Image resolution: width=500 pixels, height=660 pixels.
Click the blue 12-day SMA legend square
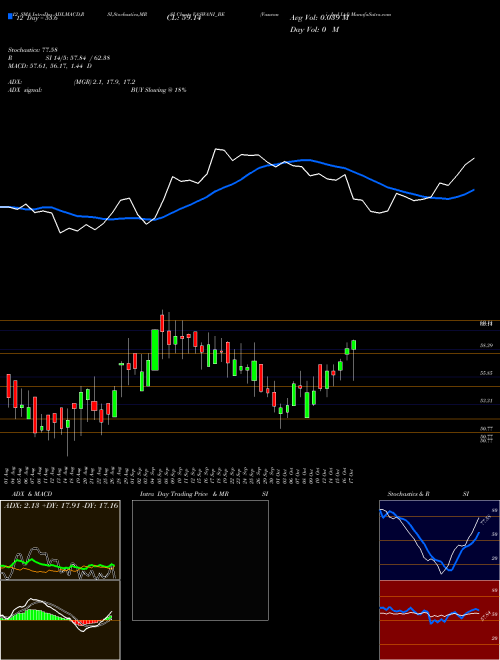[10, 17]
